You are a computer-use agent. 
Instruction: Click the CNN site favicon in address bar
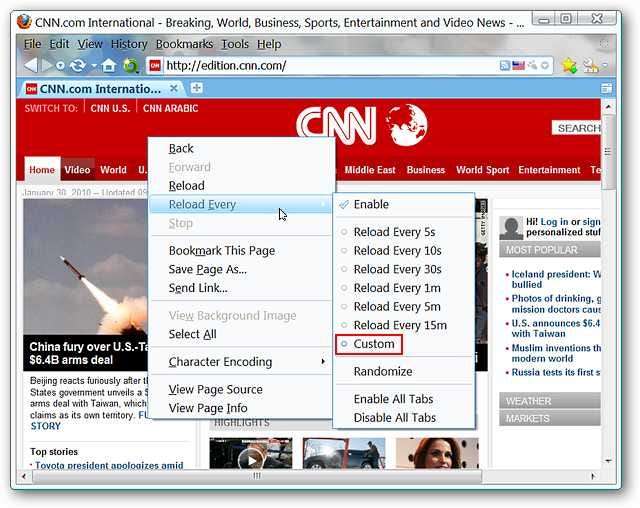(155, 66)
